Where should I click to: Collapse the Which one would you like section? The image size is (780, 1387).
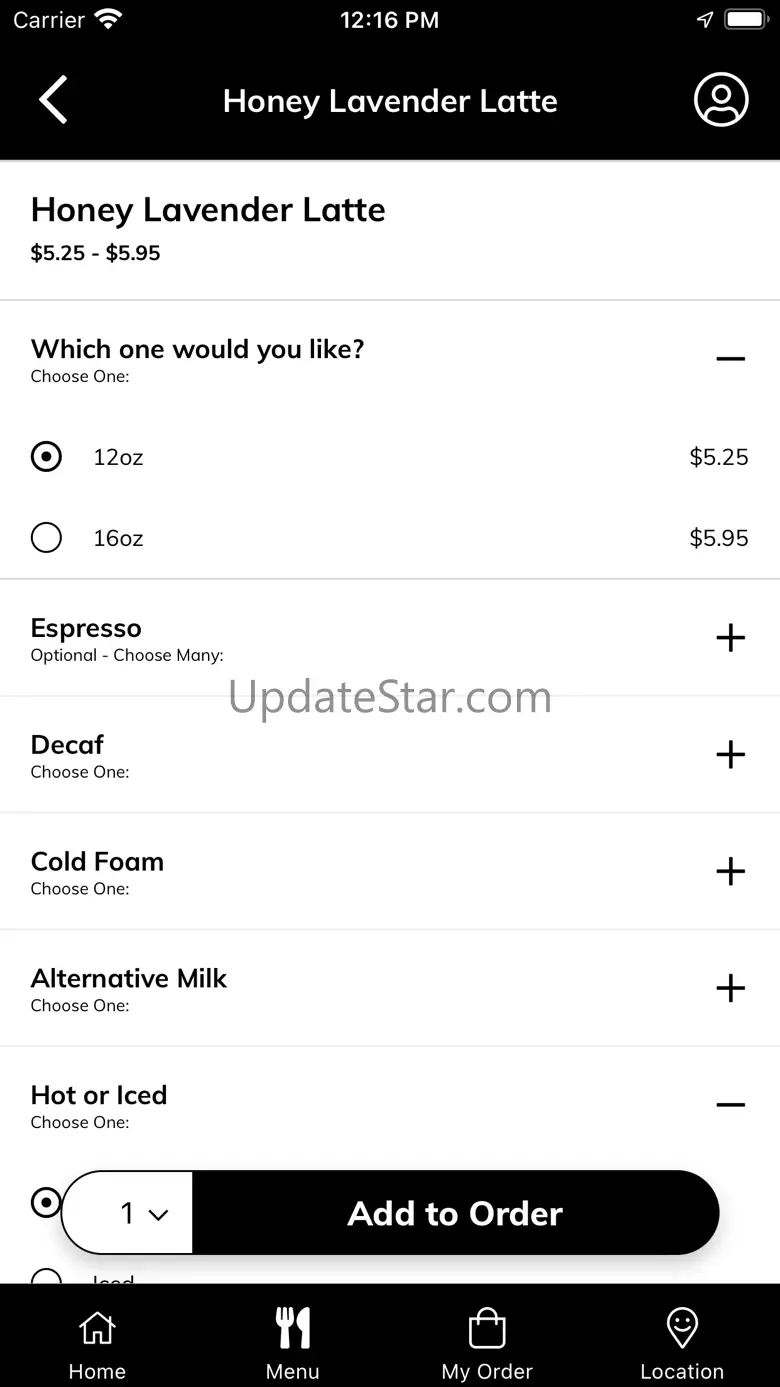[x=731, y=359]
